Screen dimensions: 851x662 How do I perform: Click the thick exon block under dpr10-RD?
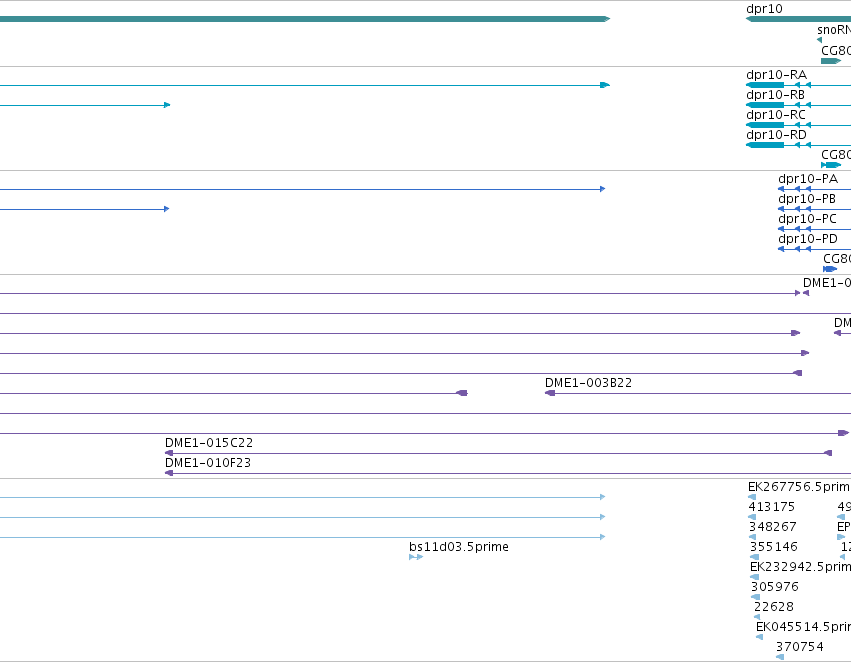[765, 145]
